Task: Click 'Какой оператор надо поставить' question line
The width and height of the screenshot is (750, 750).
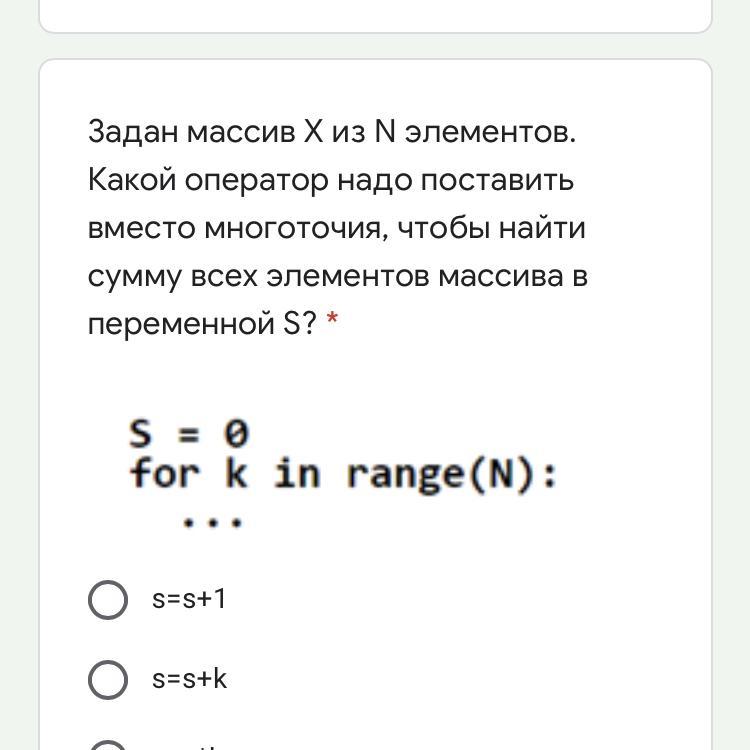Action: (x=331, y=181)
